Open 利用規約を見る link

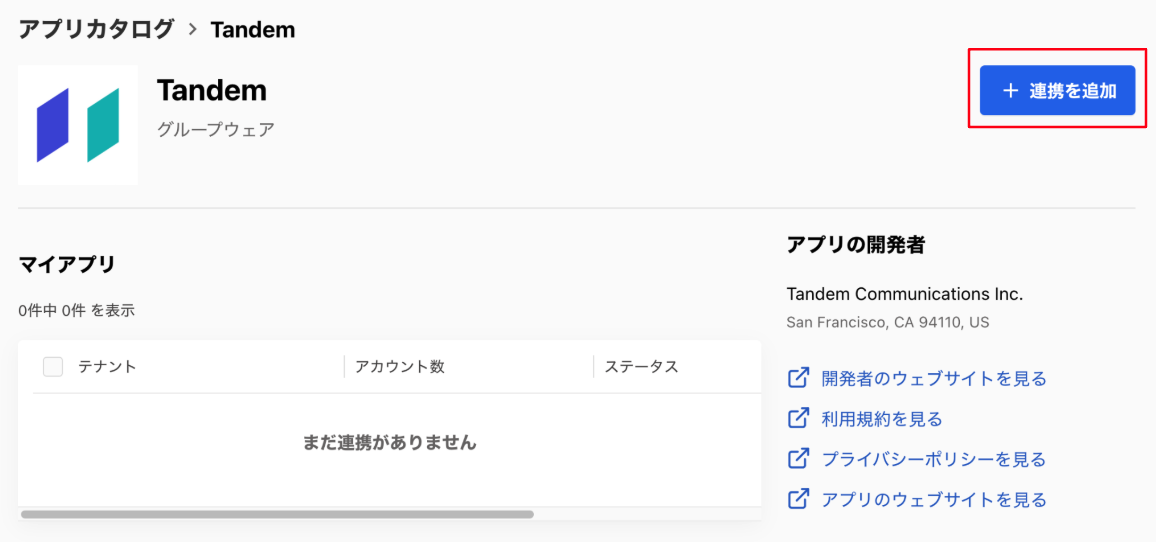pos(882,420)
